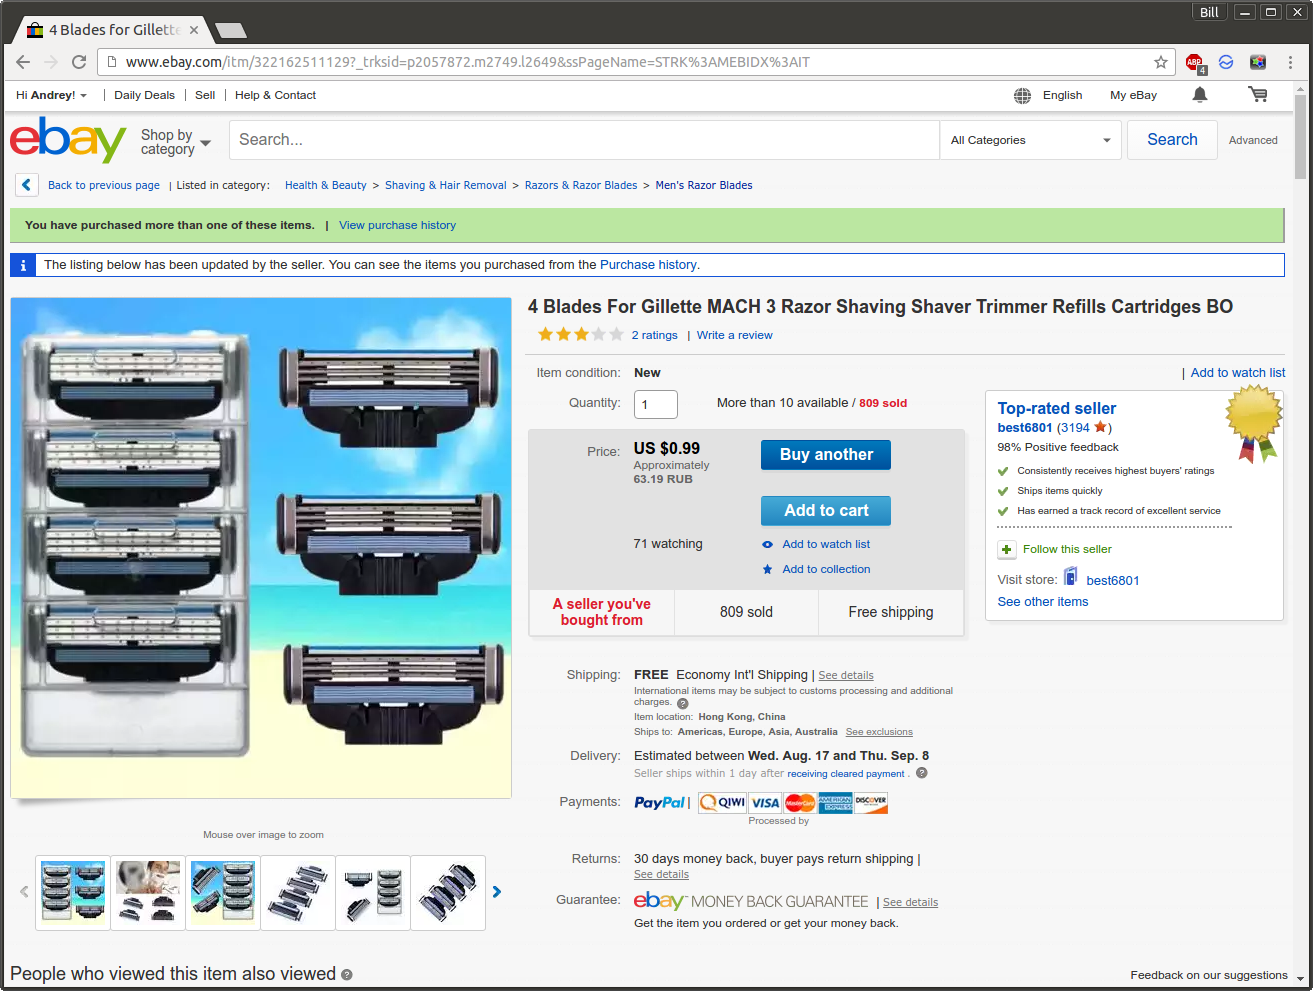Screen dimensions: 1313x991
Task: Expand the Hi Andrey account dropdown
Action: coord(51,96)
